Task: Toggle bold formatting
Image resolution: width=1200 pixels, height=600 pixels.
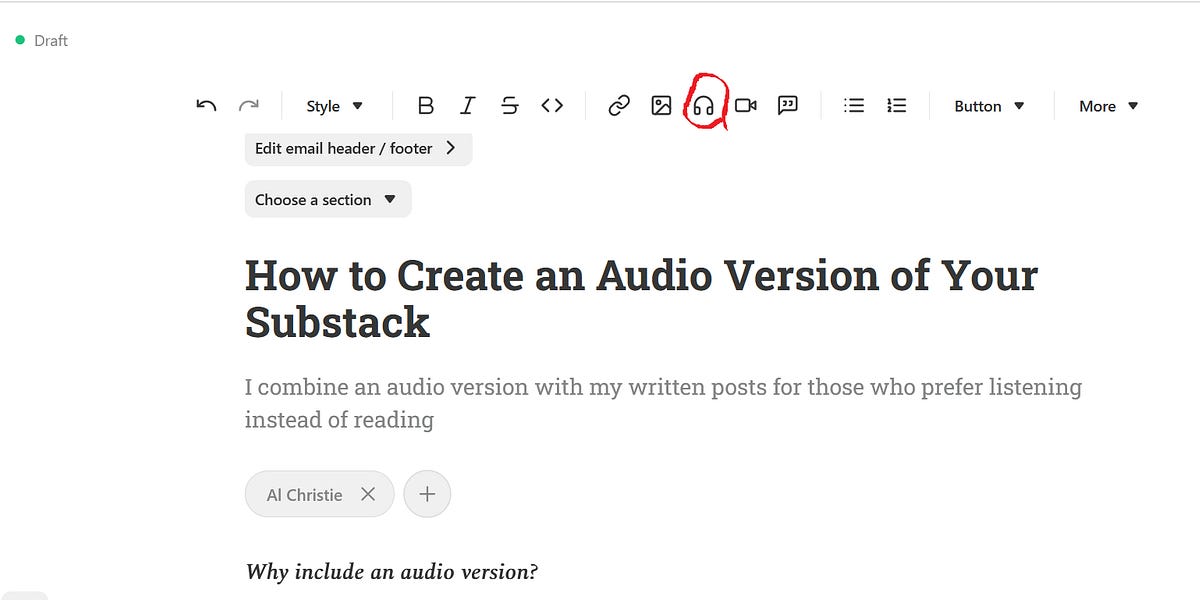Action: tap(426, 105)
